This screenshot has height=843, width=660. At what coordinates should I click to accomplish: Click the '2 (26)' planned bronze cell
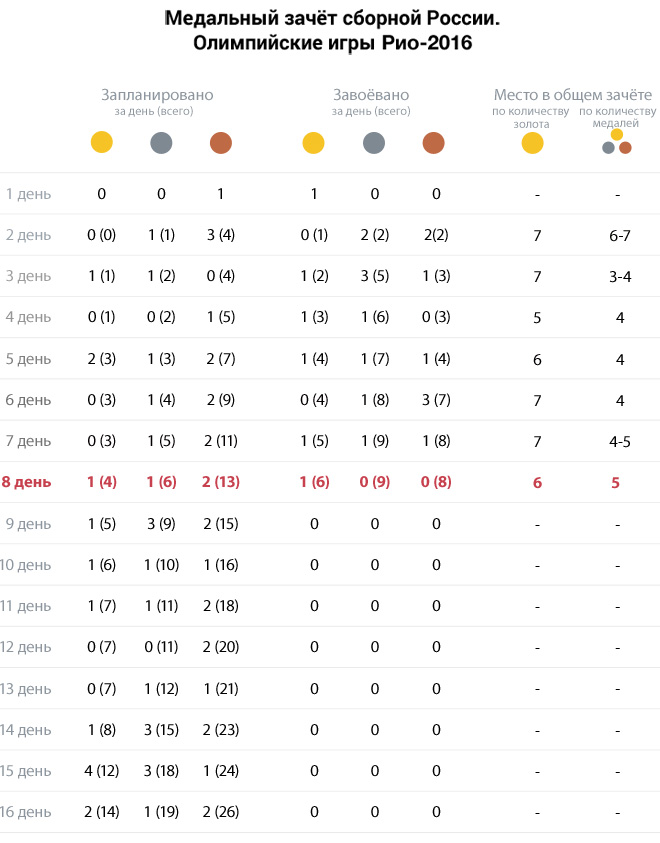tap(221, 812)
